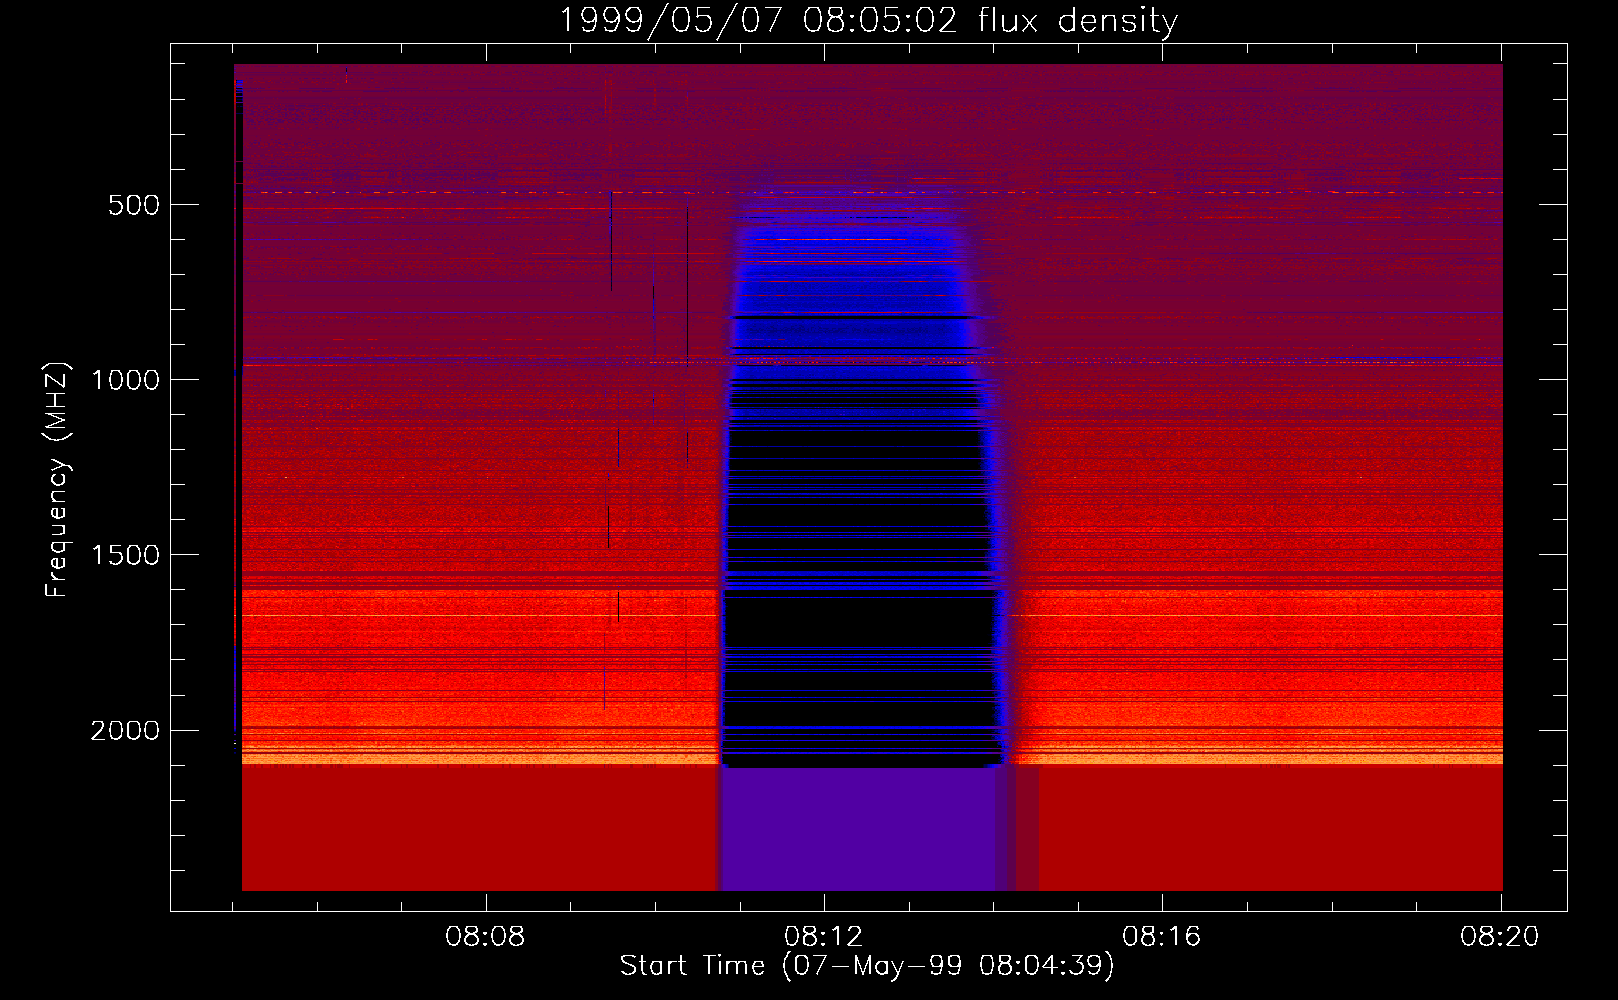Click the 08:16 time tick label

1161,937
